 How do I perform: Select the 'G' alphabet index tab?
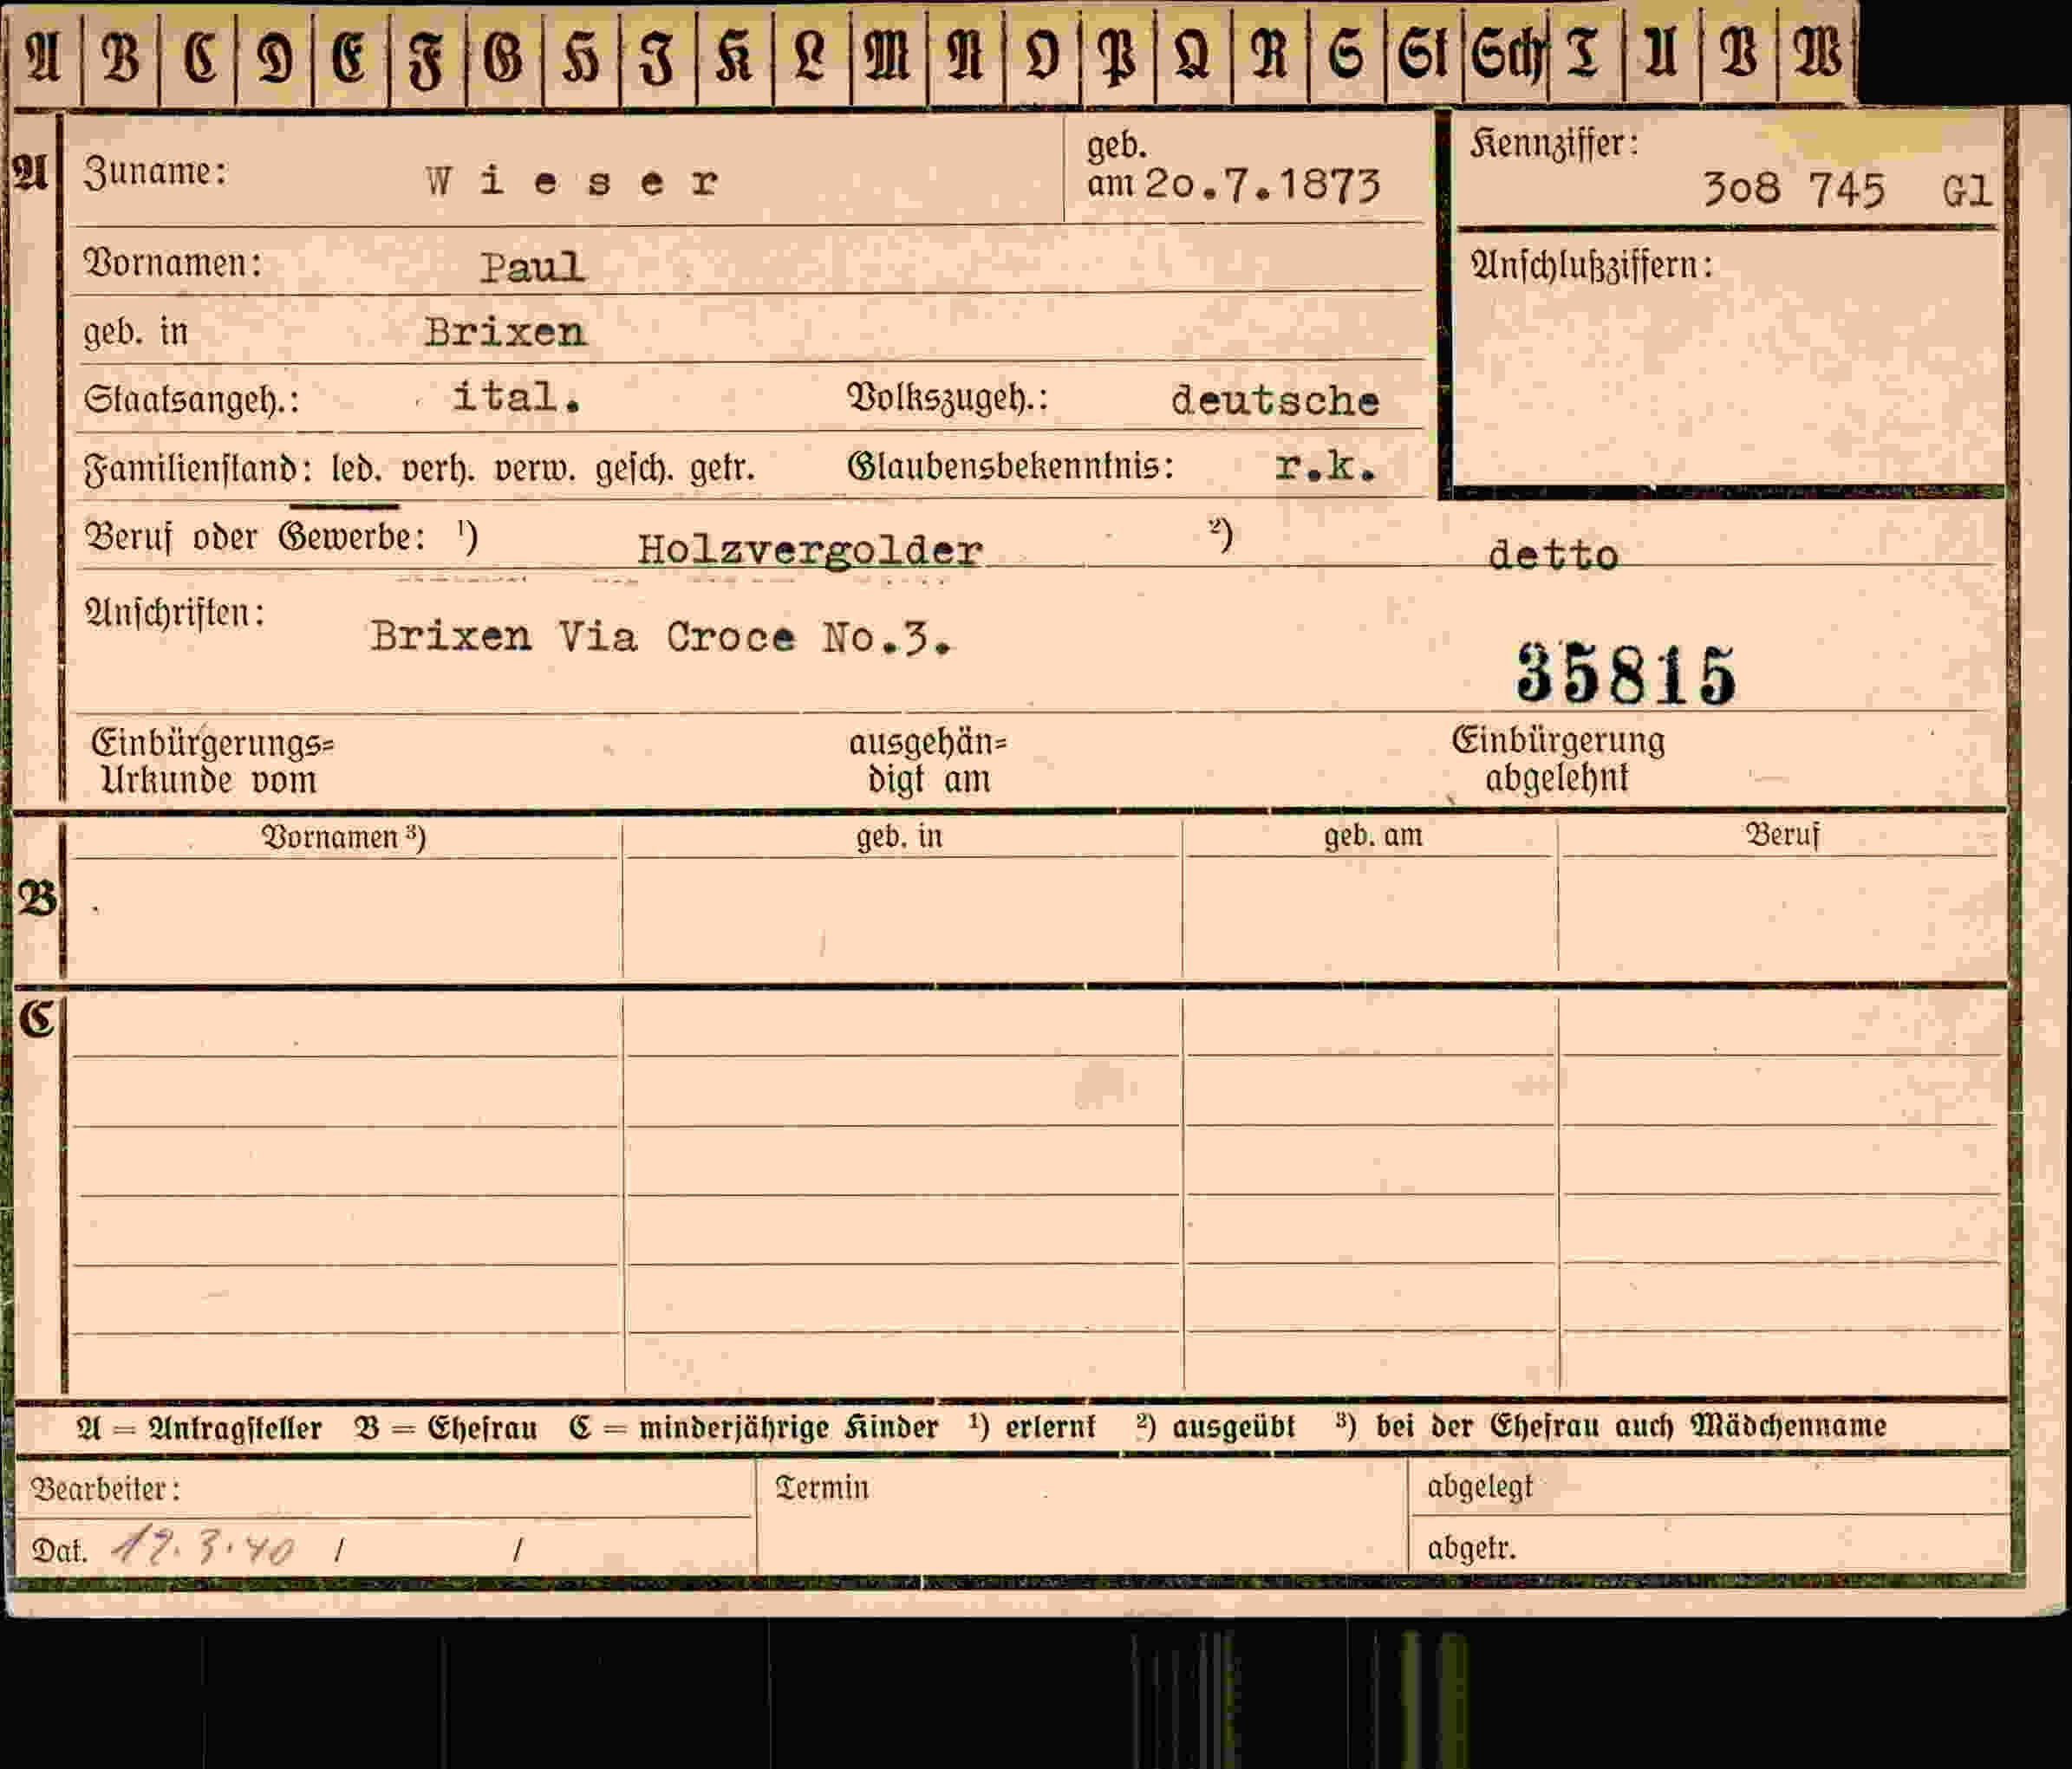point(505,55)
